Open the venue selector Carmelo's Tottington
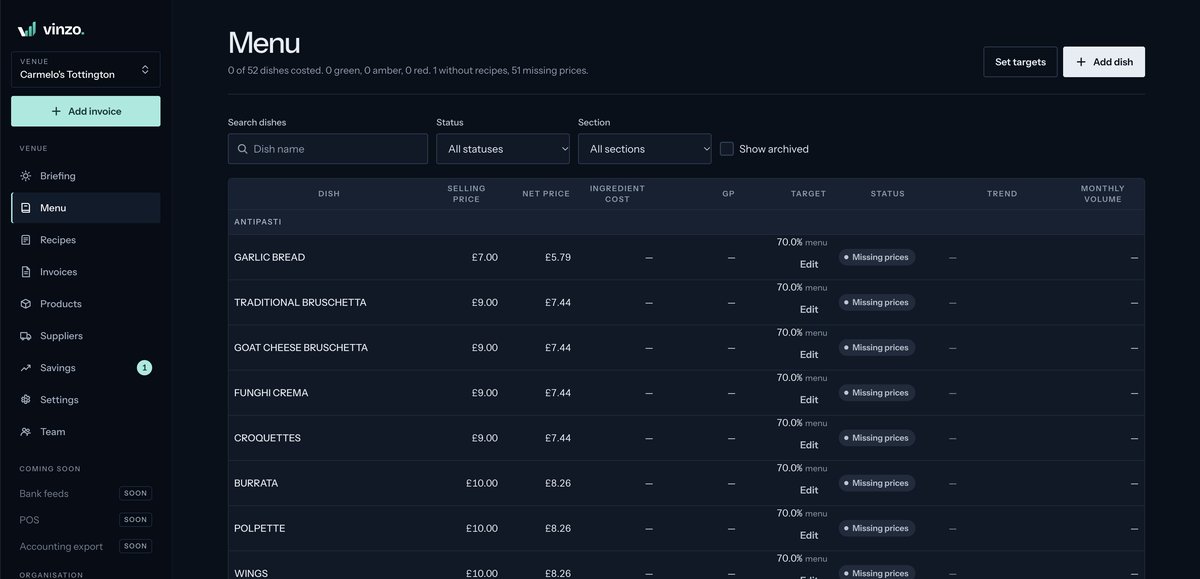The image size is (1200, 579). [85, 69]
